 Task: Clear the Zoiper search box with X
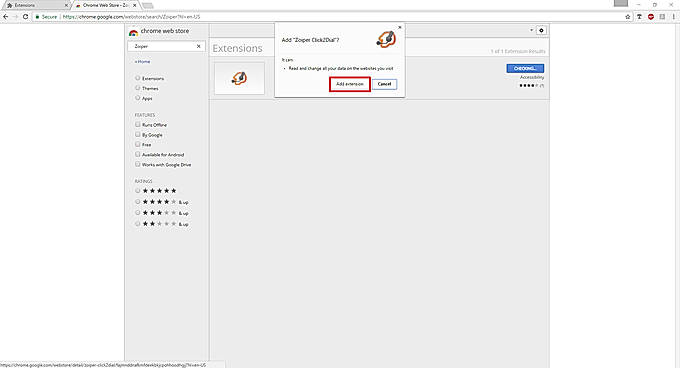point(199,46)
